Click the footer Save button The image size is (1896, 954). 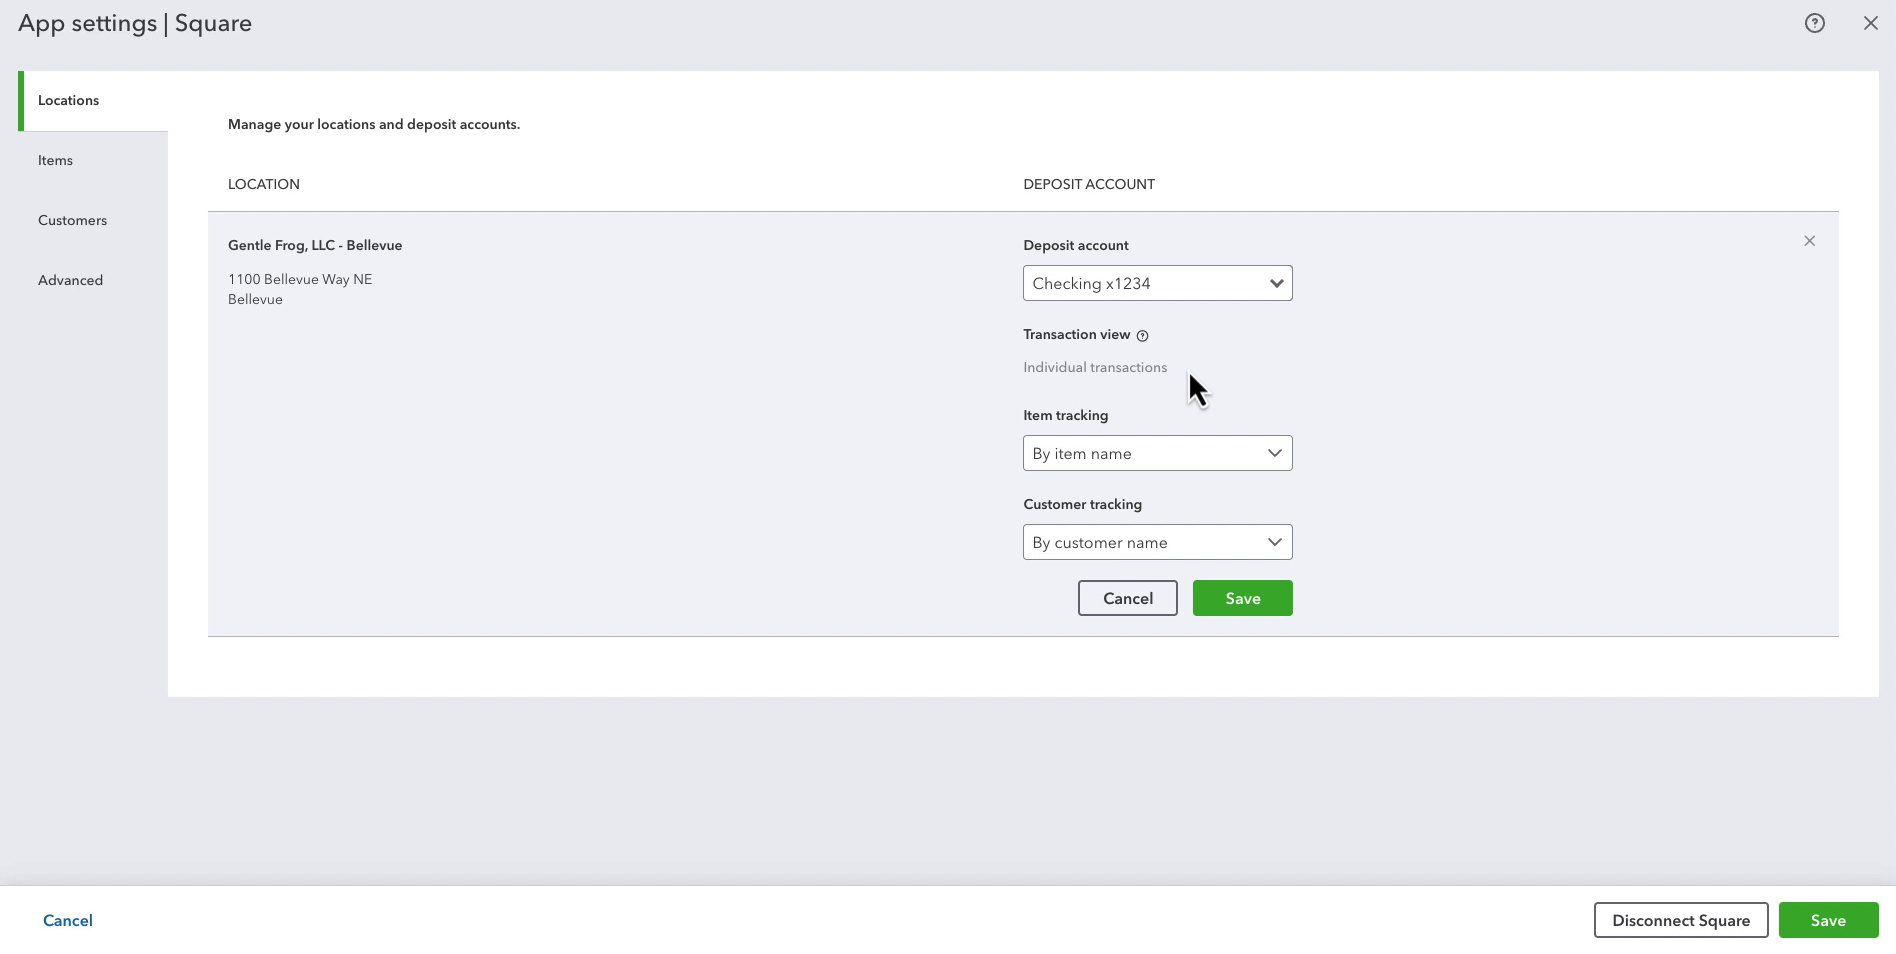(1828, 920)
